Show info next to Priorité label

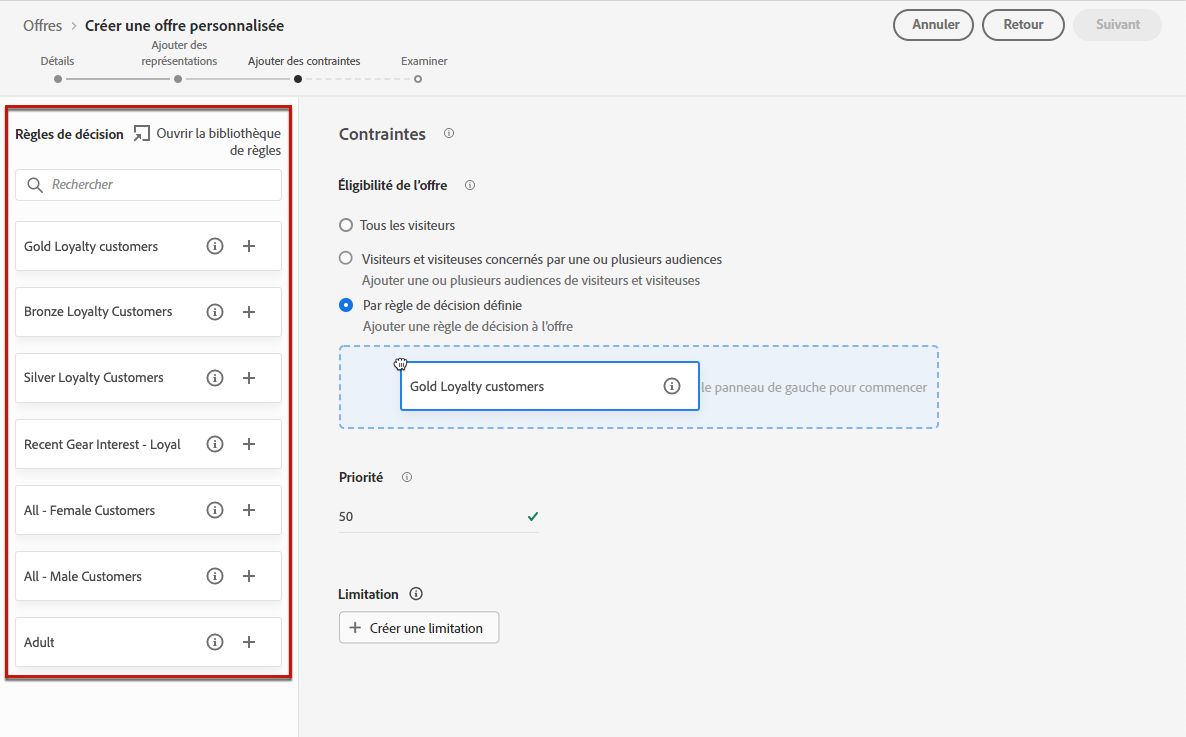[x=407, y=477]
